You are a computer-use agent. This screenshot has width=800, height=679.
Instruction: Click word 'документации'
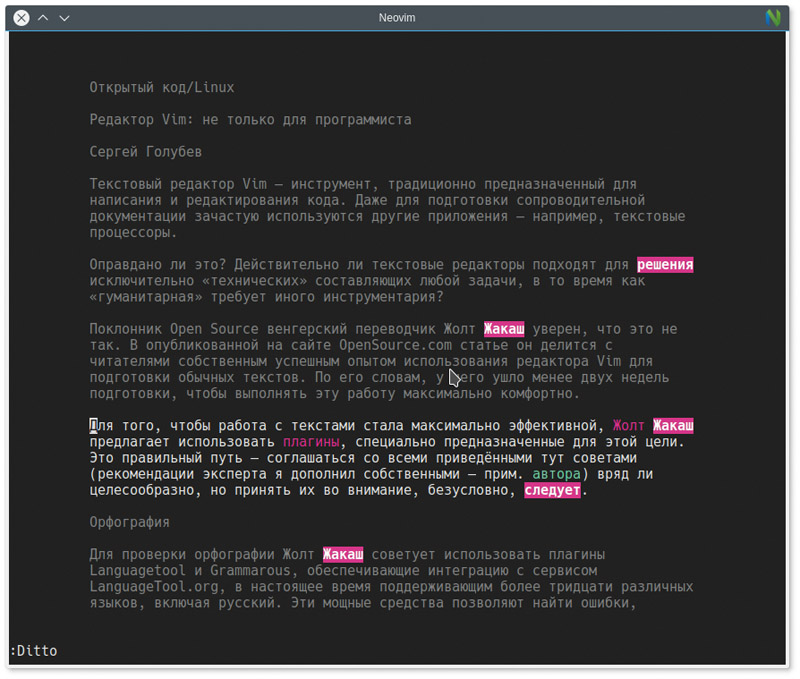[138, 216]
